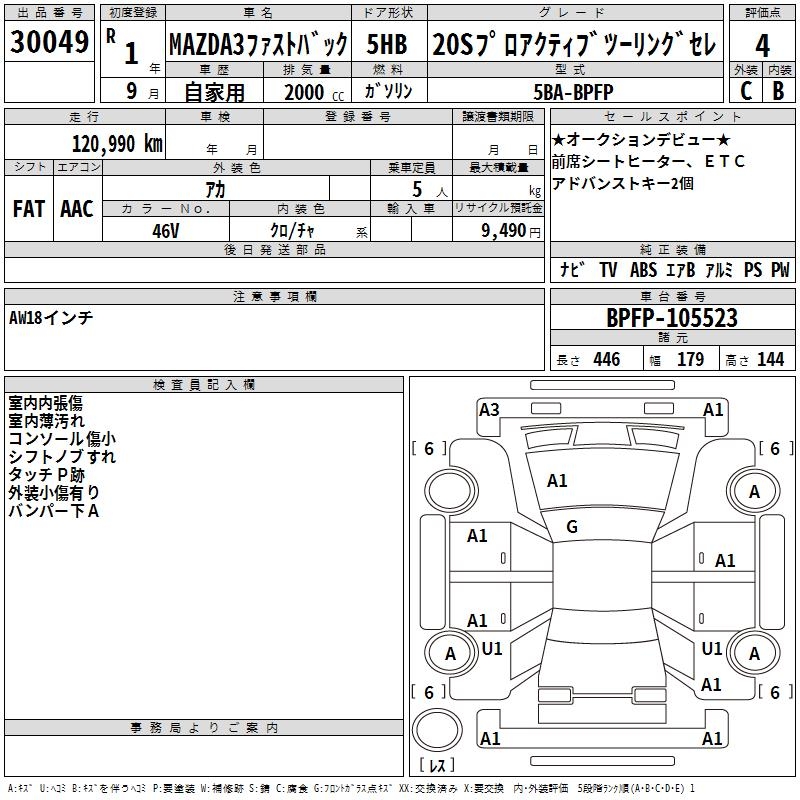This screenshot has height=800, width=800.
Task: Click overall grade score 4
Action: tap(762, 46)
